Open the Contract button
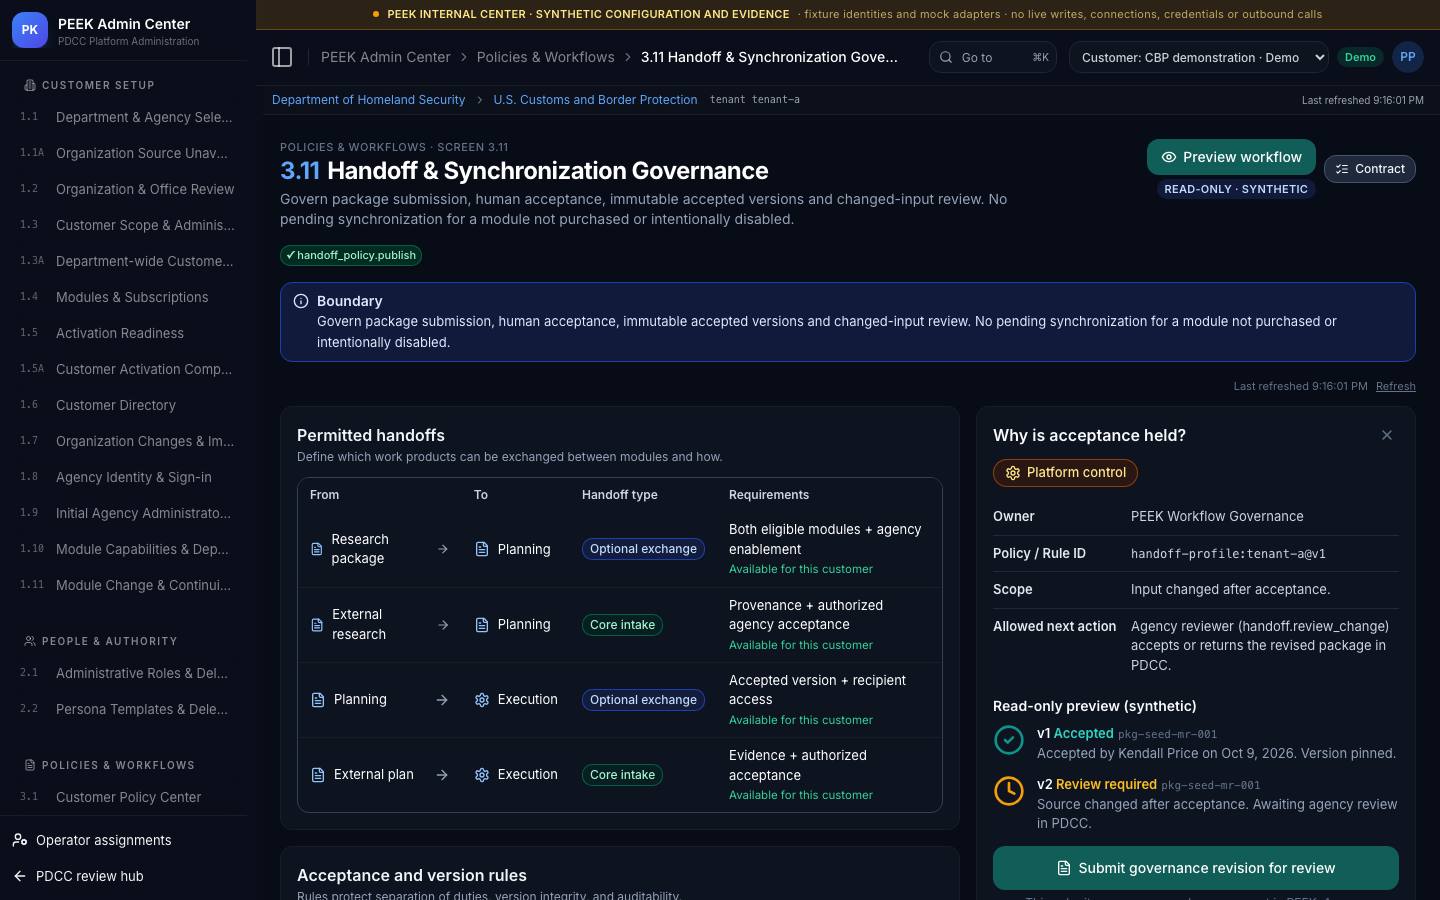The height and width of the screenshot is (900, 1440). point(1370,169)
